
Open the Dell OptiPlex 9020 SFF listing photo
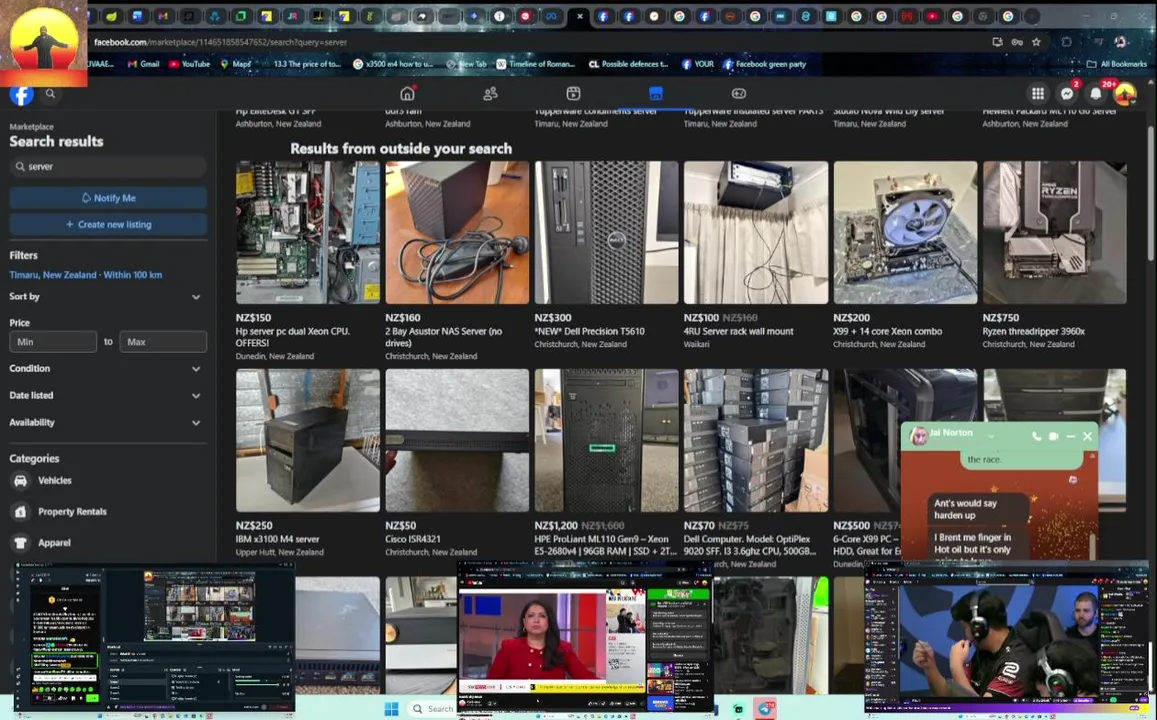pyautogui.click(x=756, y=440)
